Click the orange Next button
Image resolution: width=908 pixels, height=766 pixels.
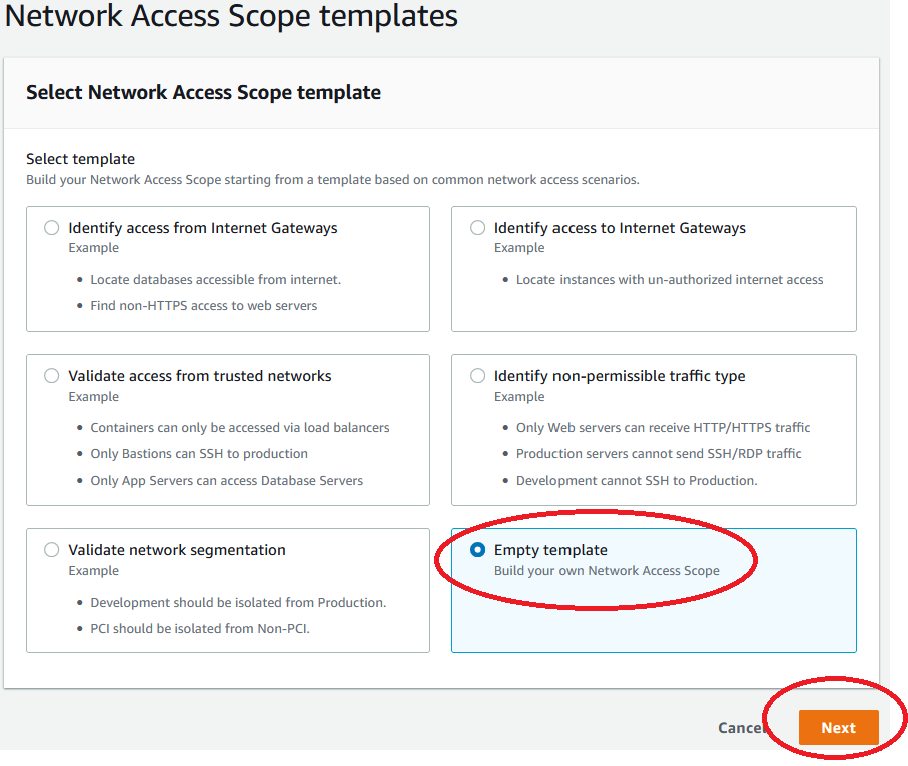(838, 728)
